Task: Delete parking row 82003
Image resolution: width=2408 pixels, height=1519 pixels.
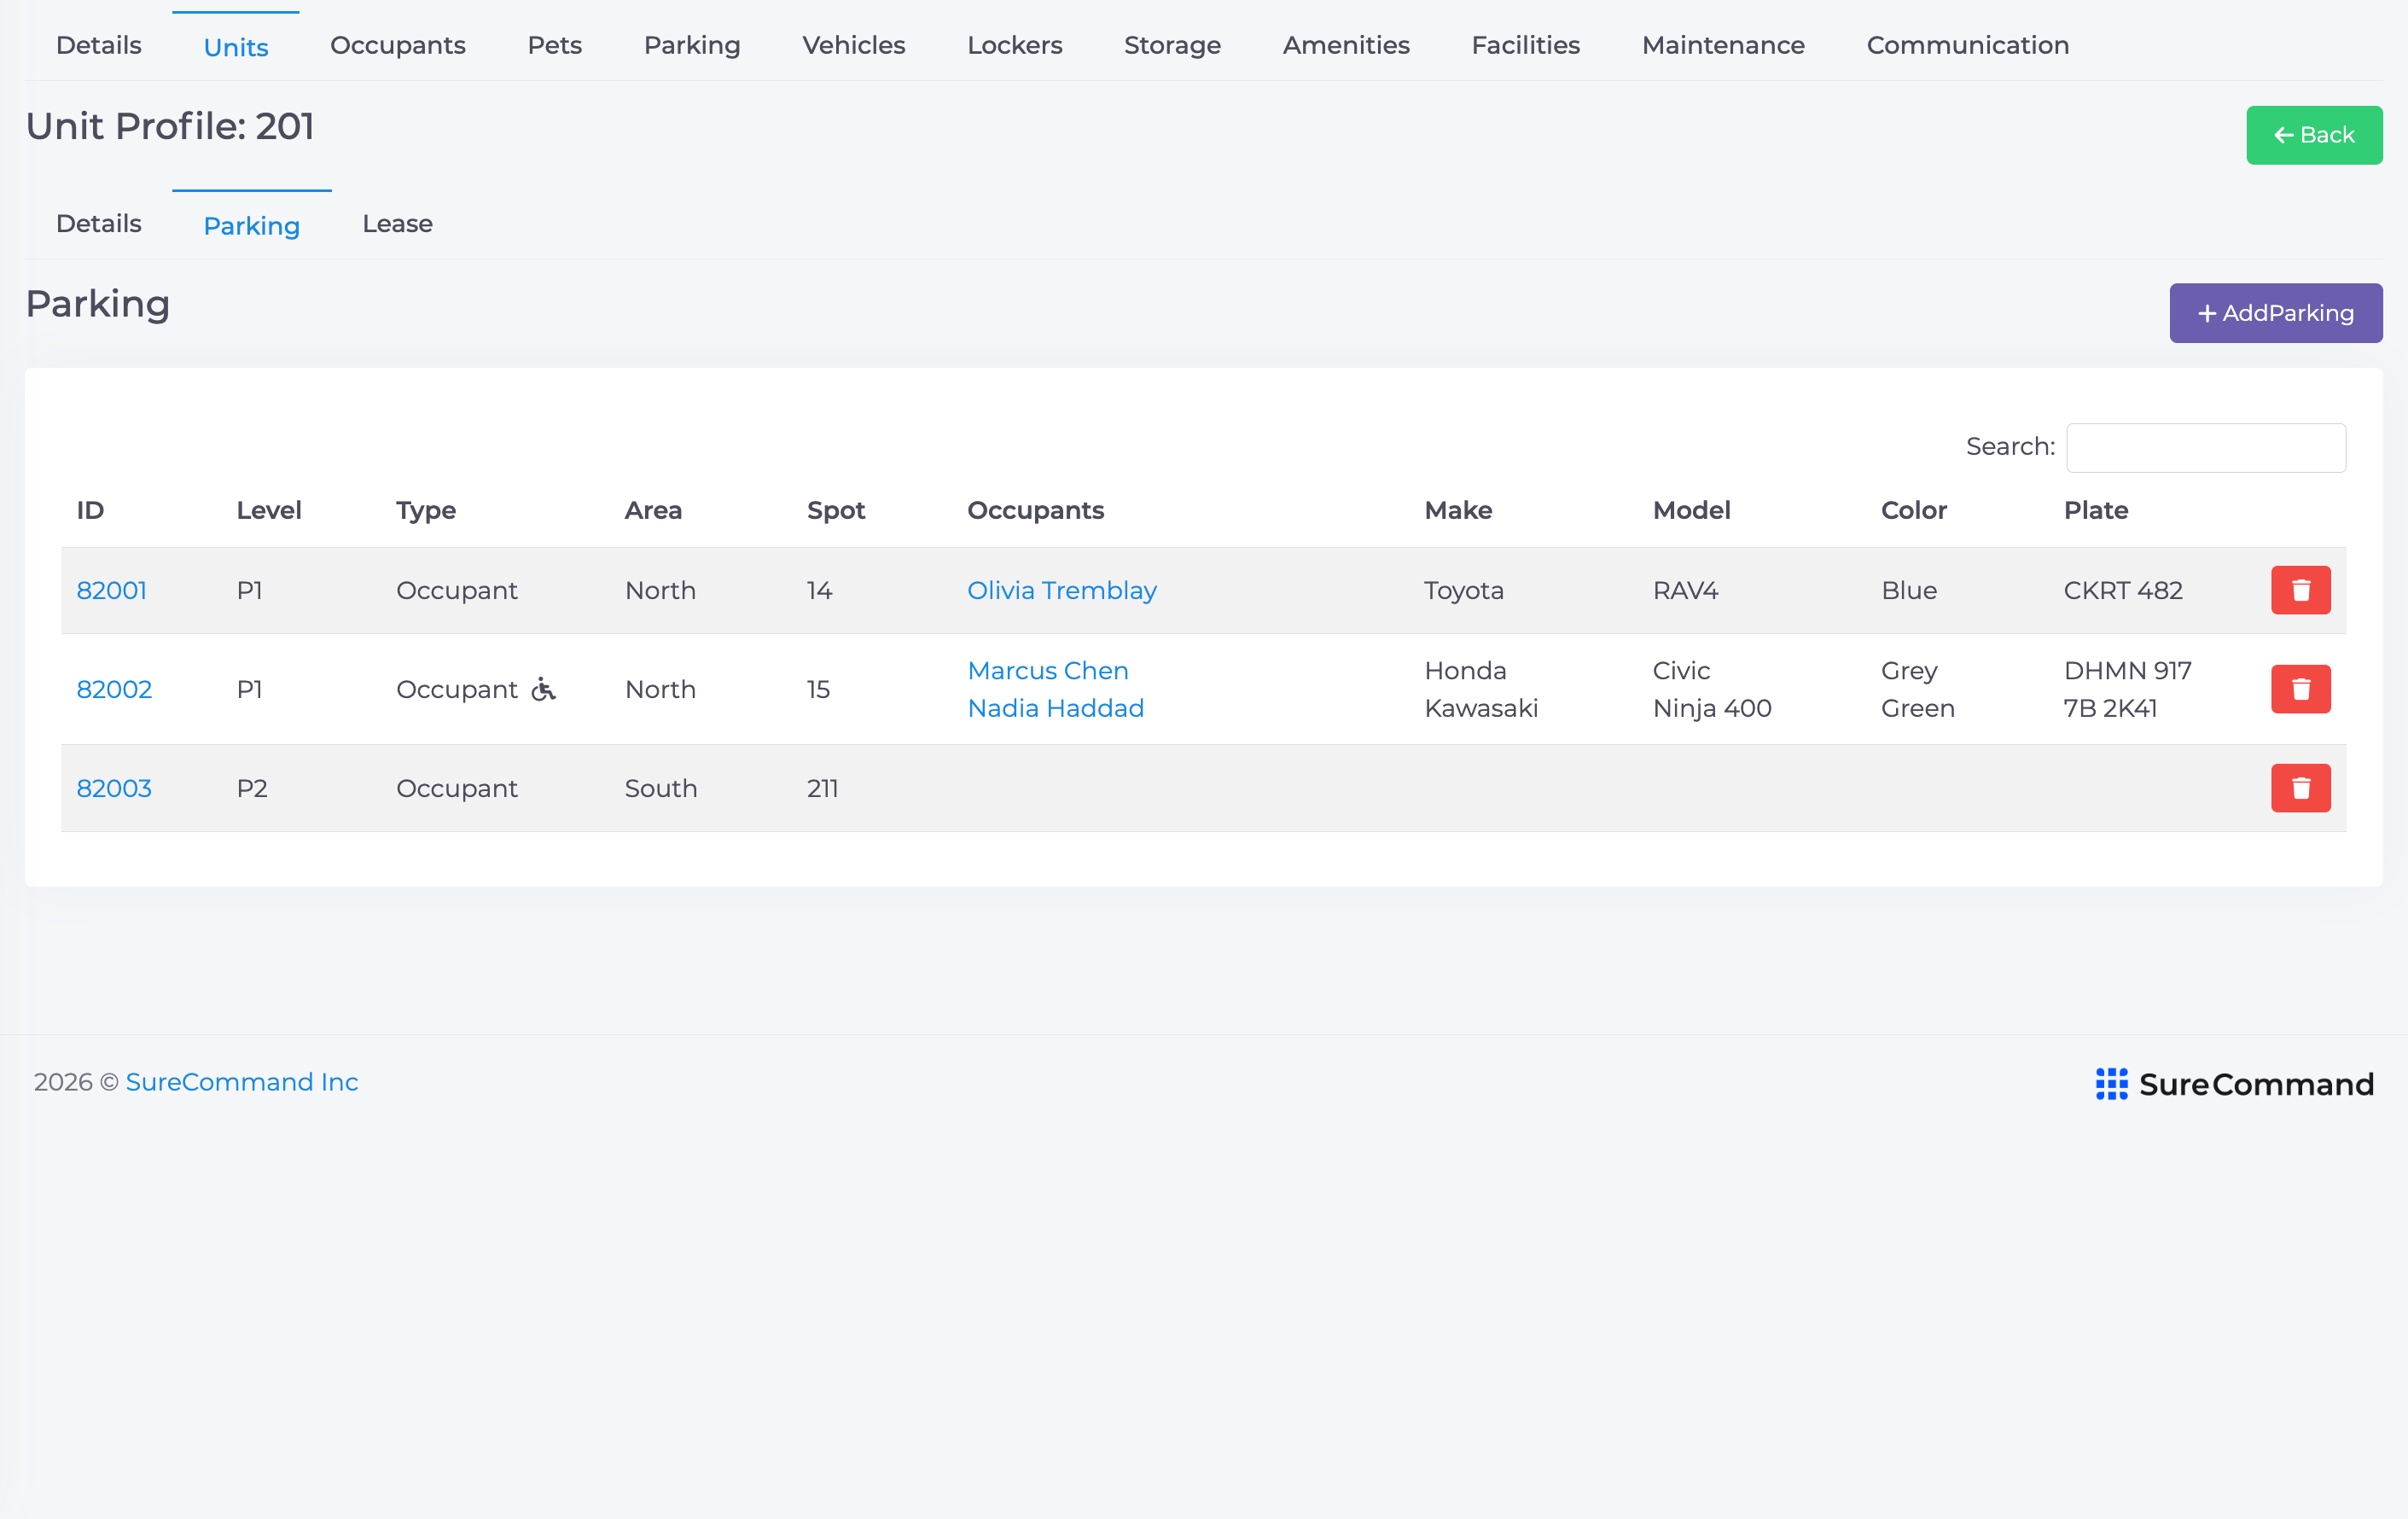Action: (x=2300, y=788)
